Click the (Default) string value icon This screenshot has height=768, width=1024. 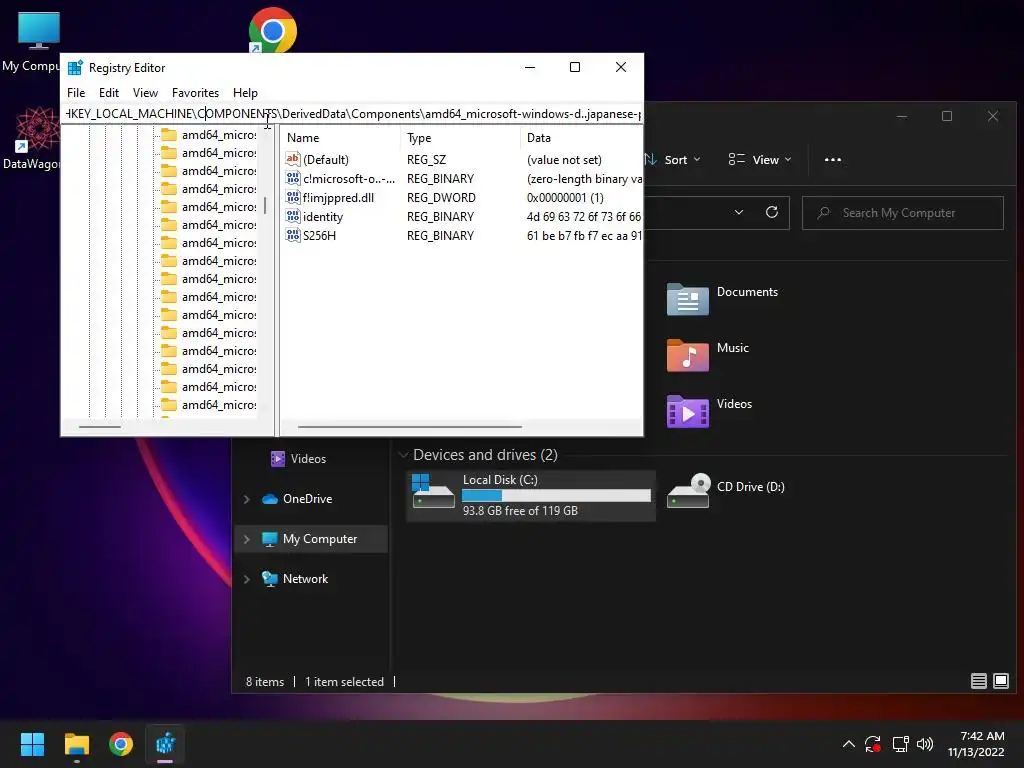coord(293,159)
